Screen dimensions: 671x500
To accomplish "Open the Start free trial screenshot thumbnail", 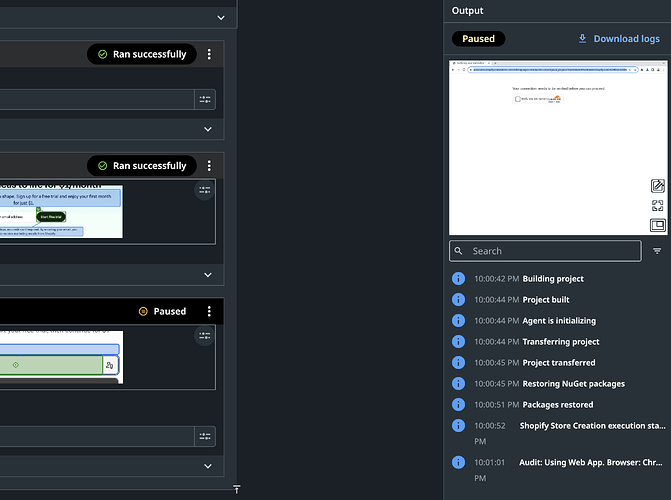I will coord(61,211).
